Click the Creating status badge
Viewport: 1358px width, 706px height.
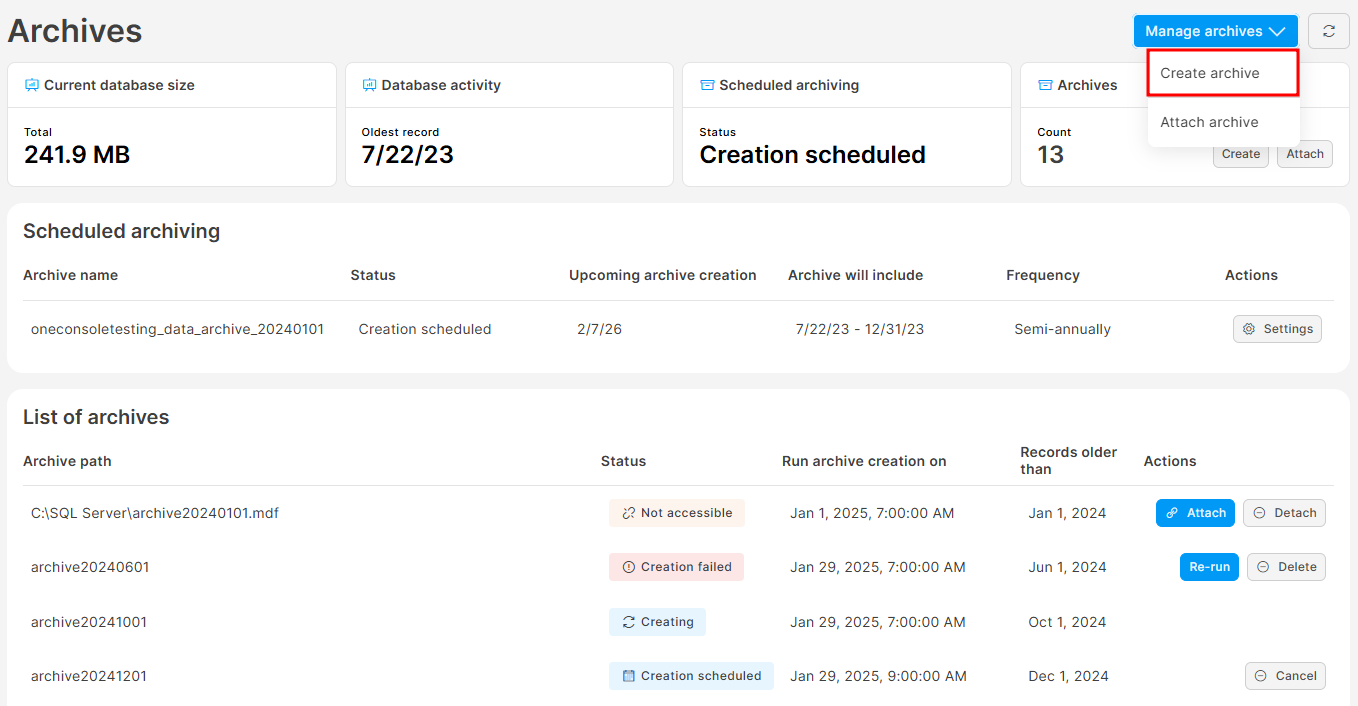point(657,622)
